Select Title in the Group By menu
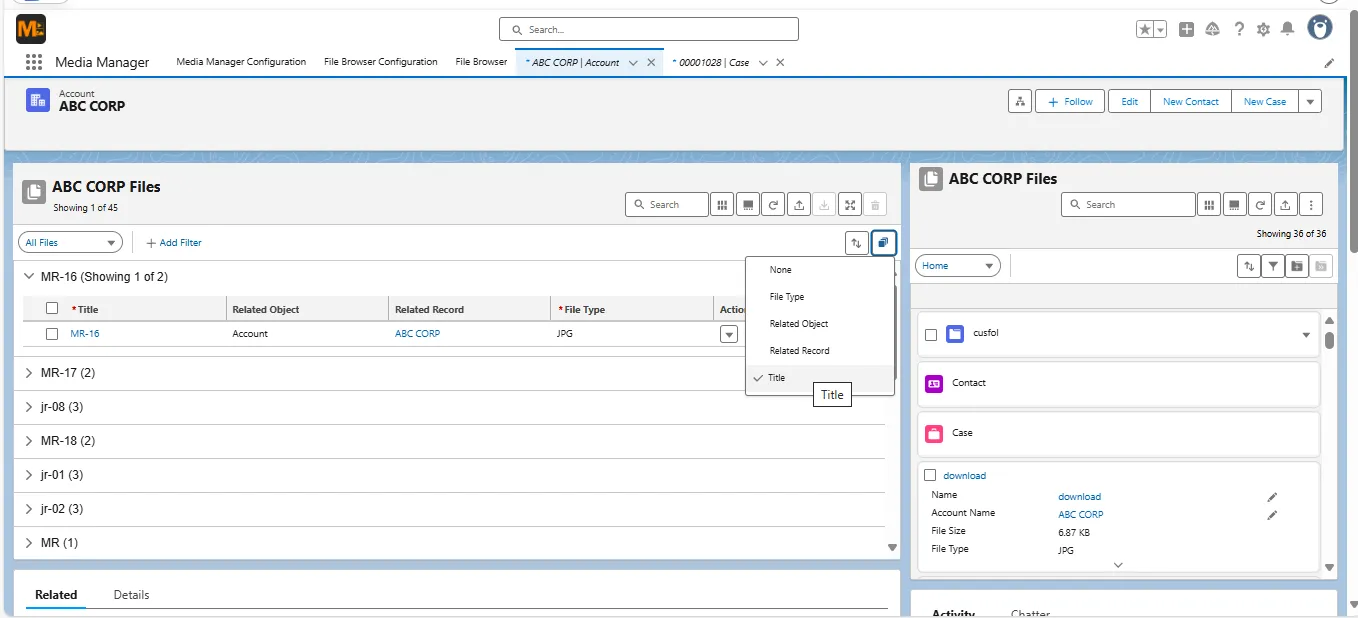 point(820,378)
